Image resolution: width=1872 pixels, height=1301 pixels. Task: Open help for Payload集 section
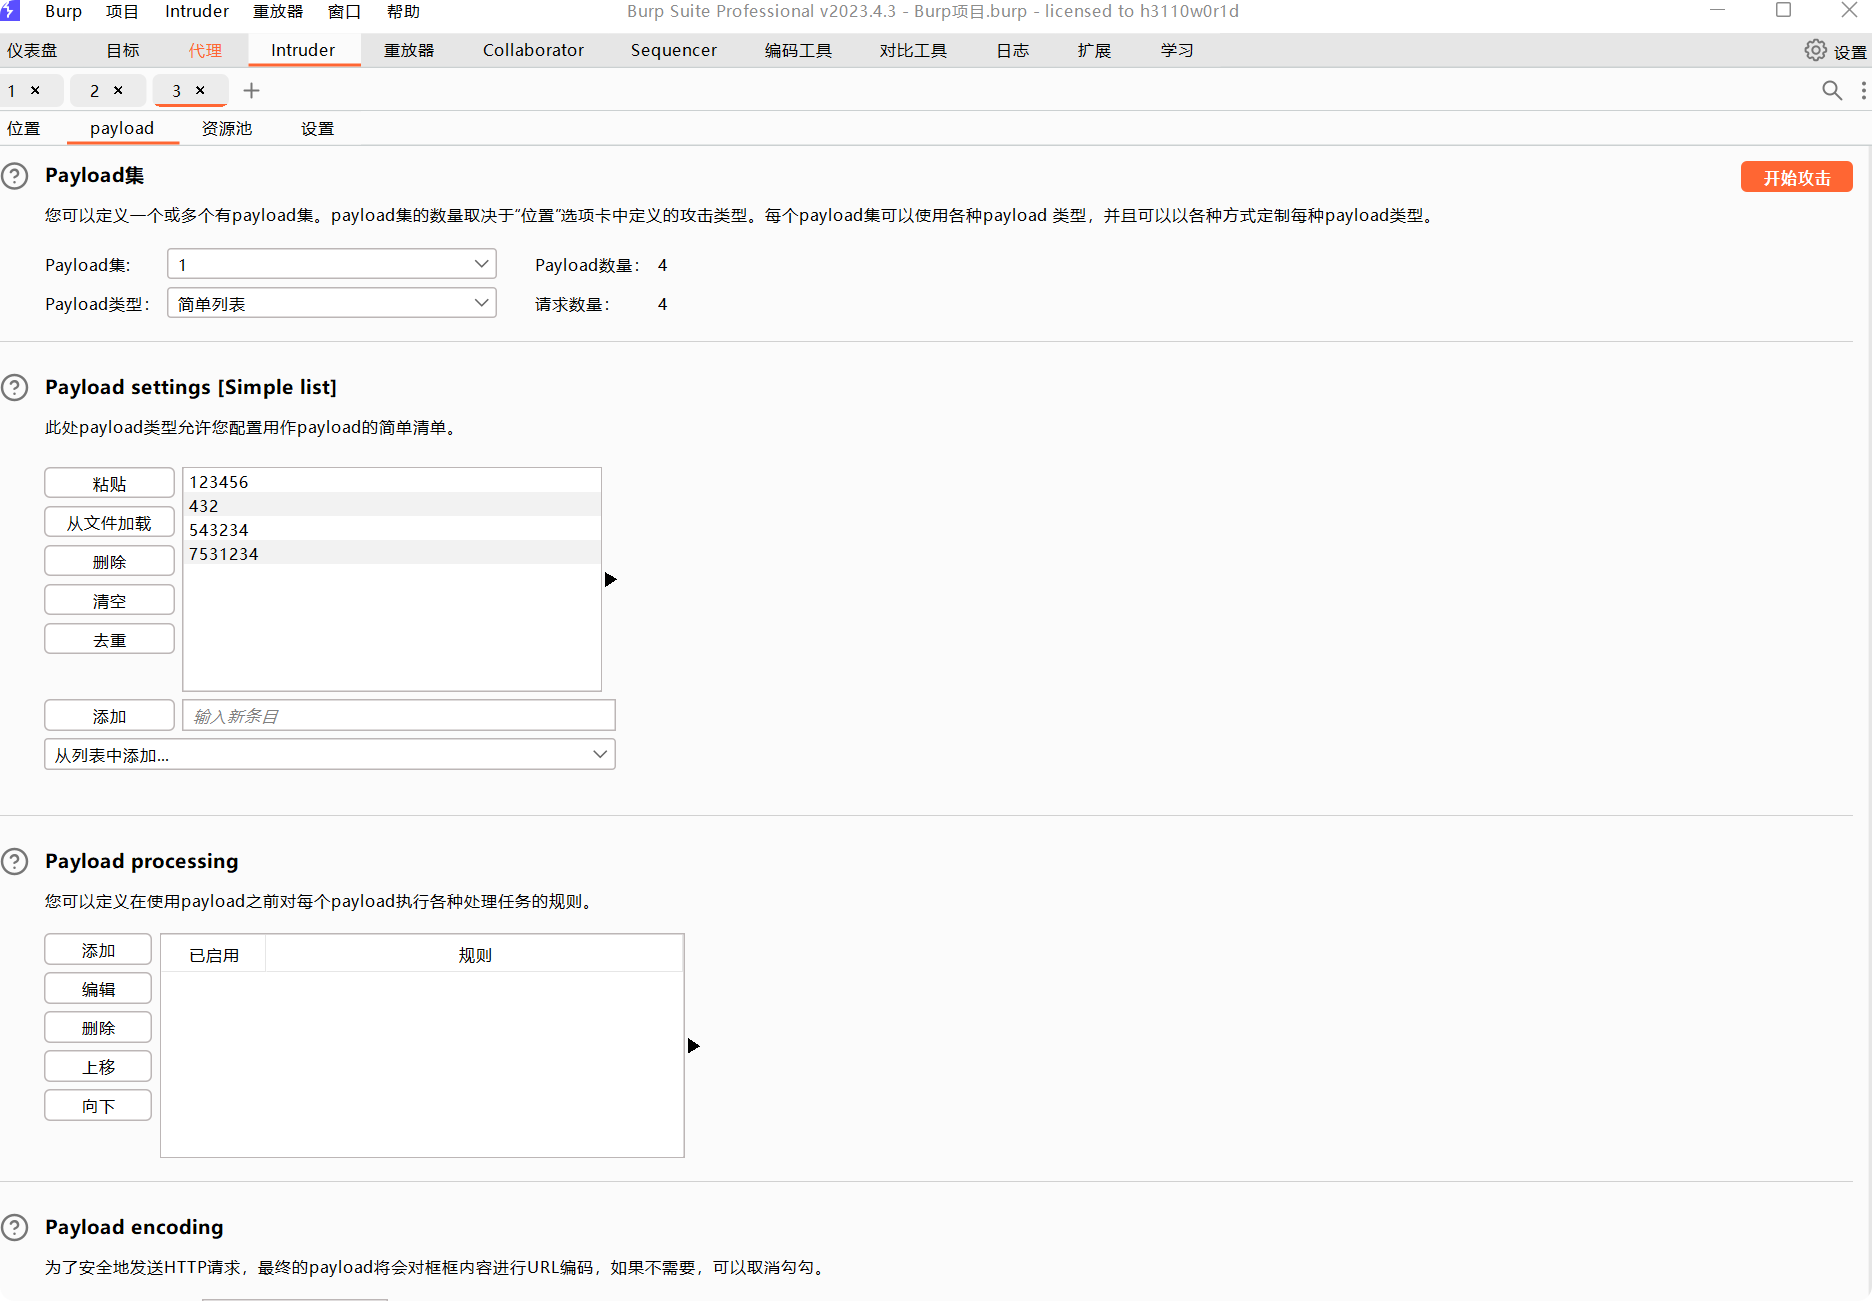tap(15, 176)
